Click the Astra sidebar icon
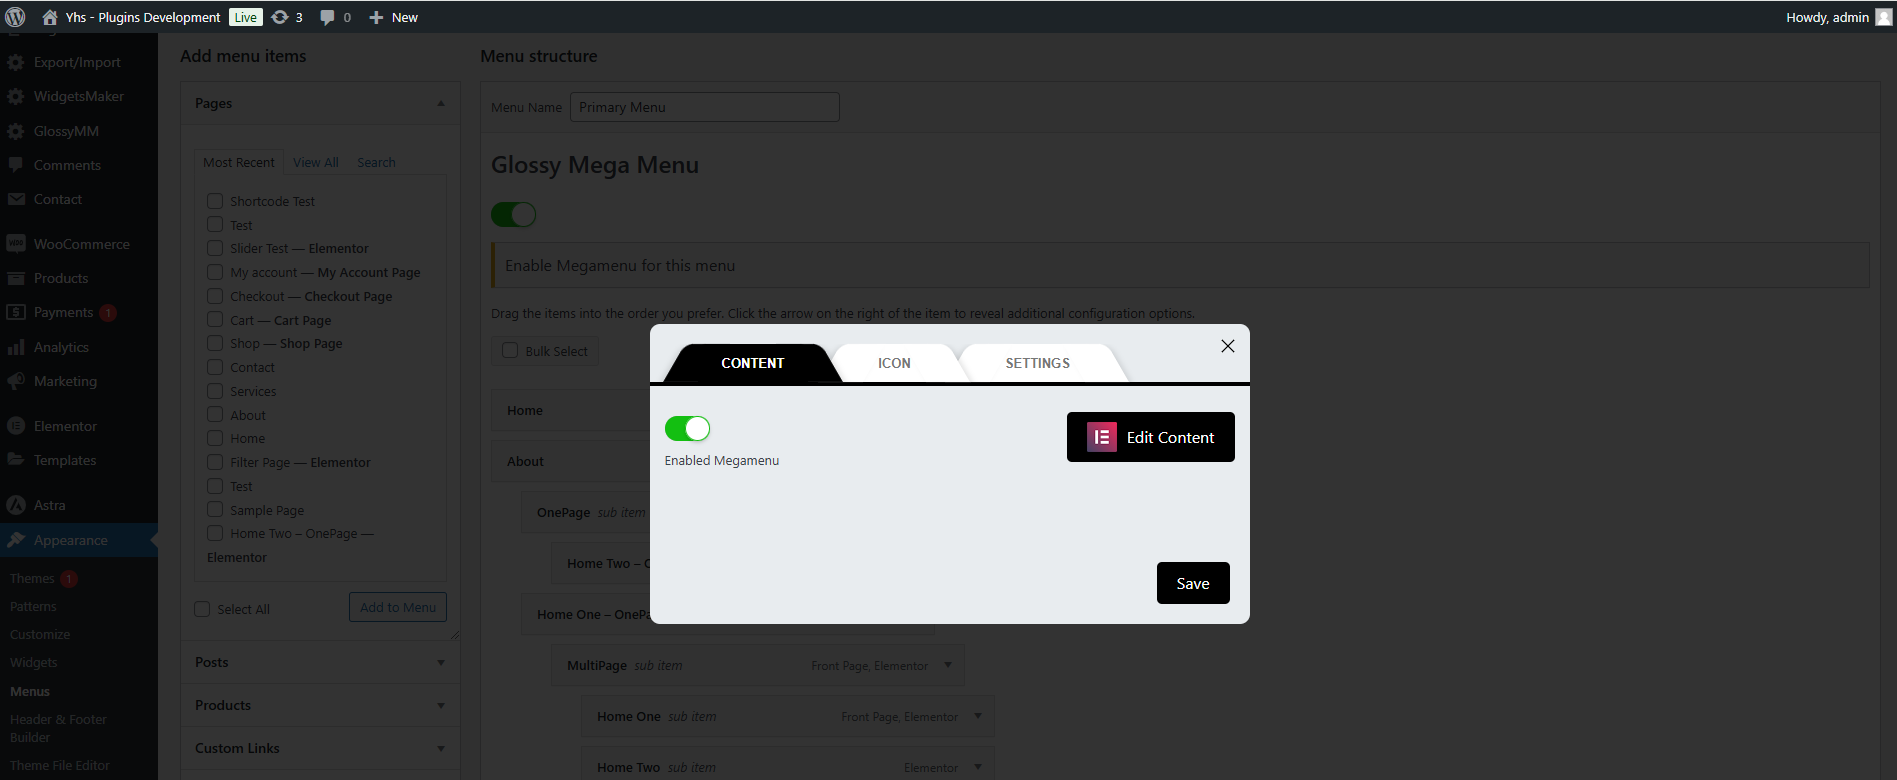1897x780 pixels. tap(16, 505)
